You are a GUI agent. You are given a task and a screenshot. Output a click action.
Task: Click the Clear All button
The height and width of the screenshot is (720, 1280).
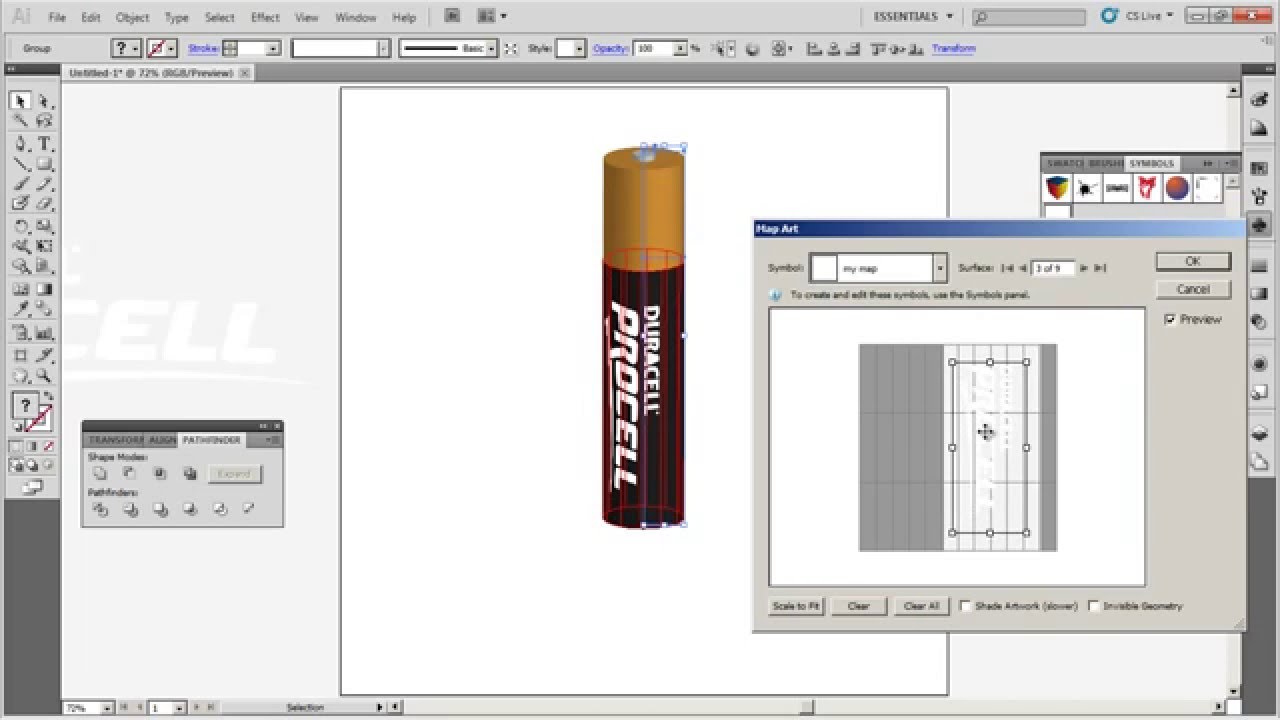[921, 606]
